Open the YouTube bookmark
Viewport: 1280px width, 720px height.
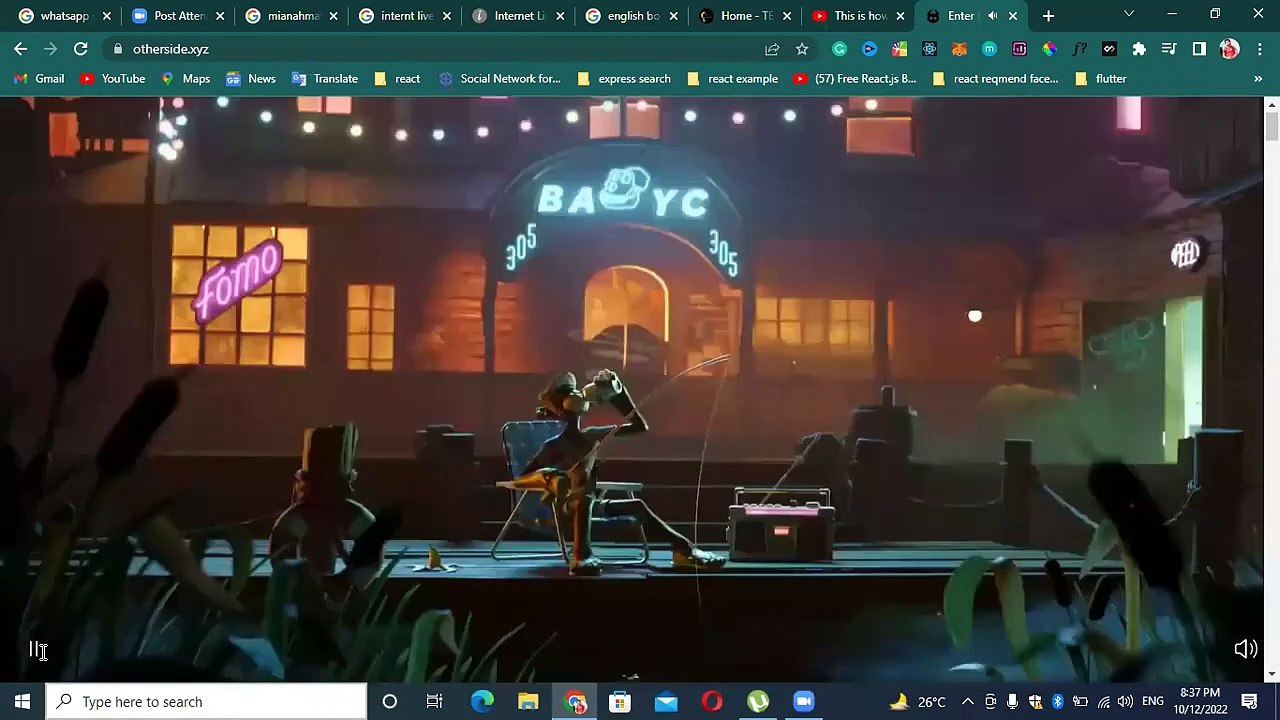pos(112,79)
